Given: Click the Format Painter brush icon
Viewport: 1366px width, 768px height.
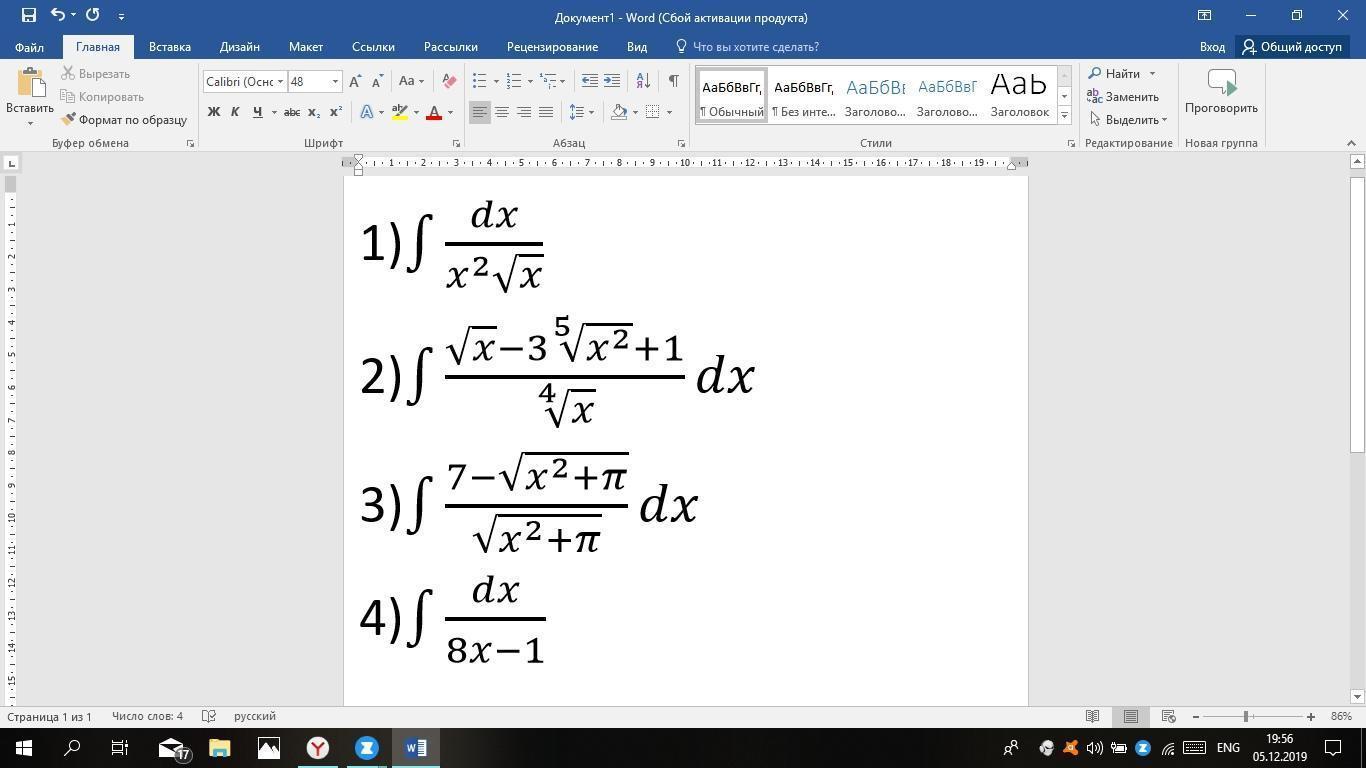Looking at the screenshot, I should pos(69,120).
